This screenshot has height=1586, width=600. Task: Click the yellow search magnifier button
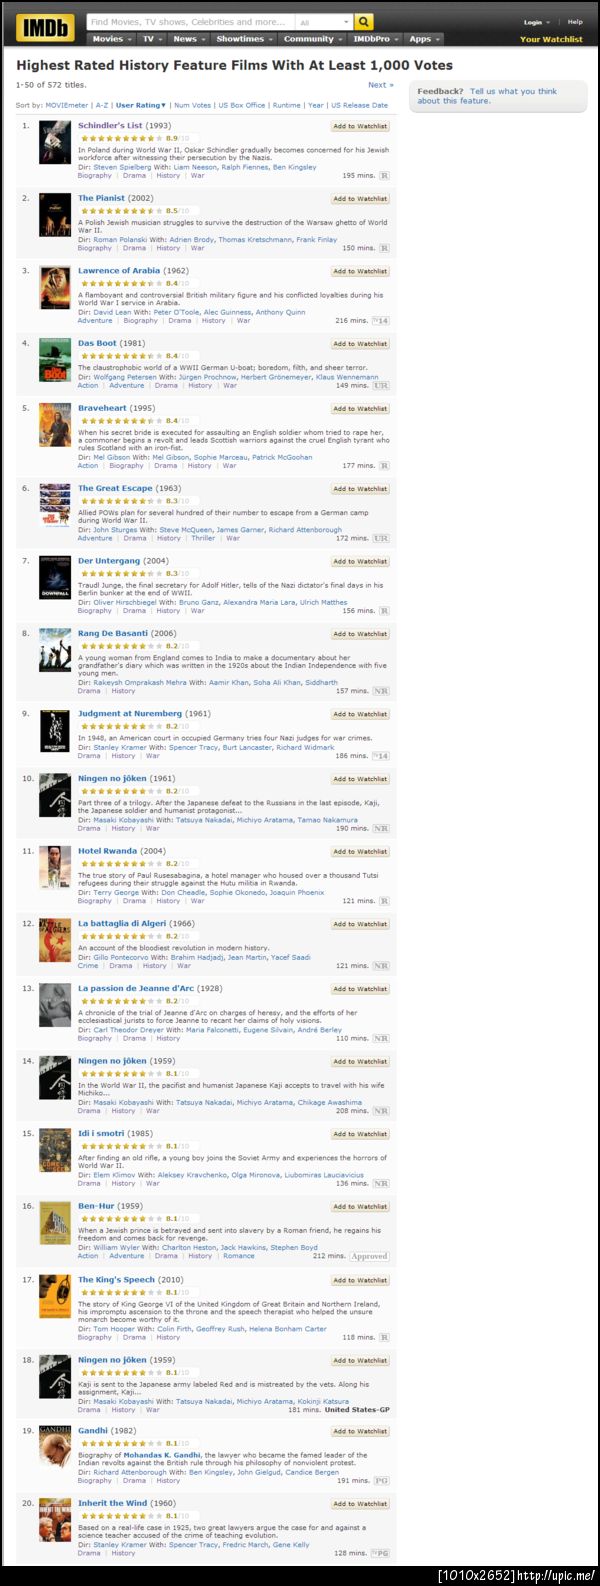(x=364, y=21)
